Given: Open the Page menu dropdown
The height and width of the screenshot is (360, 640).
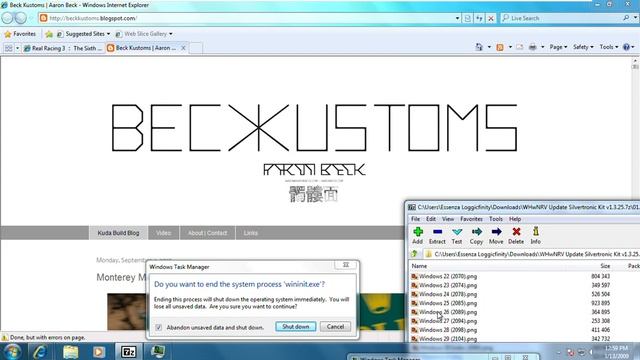Looking at the screenshot, I should tap(558, 47).
